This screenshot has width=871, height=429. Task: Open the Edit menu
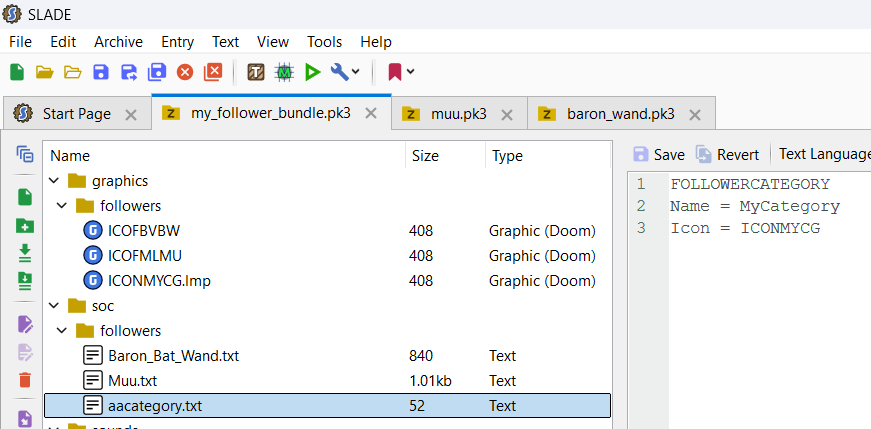click(x=63, y=42)
